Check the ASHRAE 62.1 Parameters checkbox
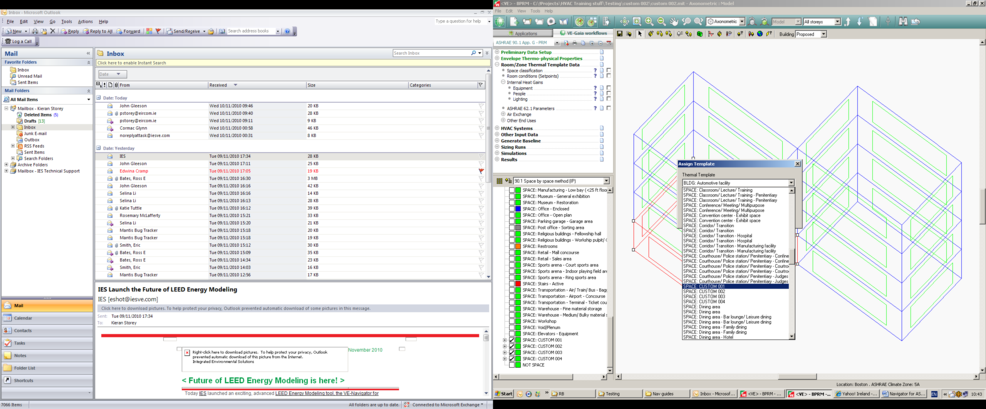This screenshot has width=986, height=409. tap(609, 108)
